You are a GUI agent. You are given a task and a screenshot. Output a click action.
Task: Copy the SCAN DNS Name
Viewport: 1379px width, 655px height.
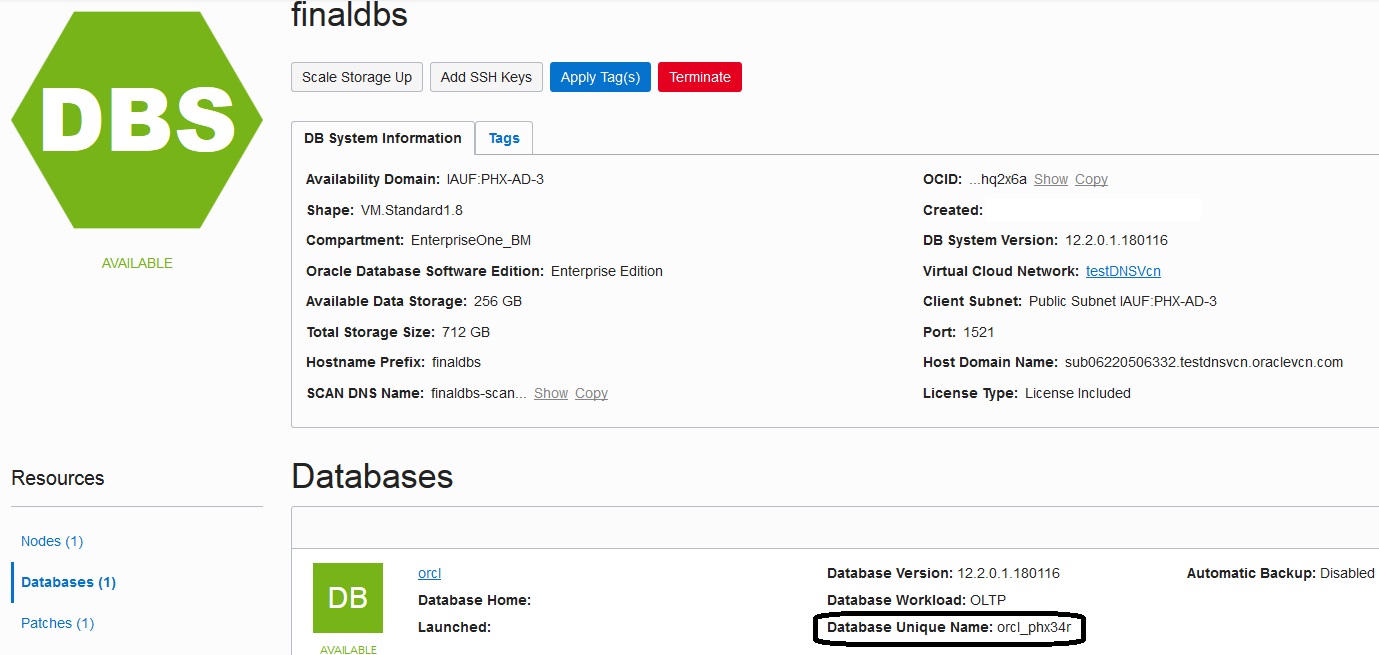pos(591,393)
